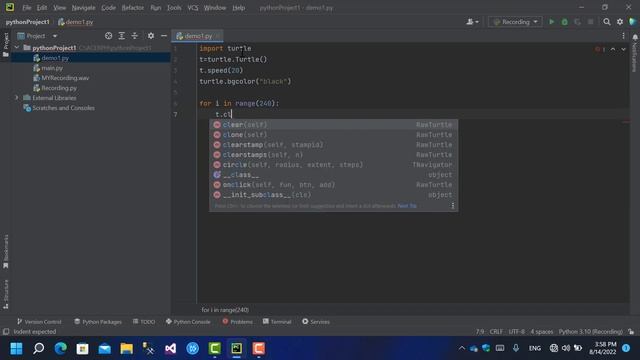Select Recording.py in Project tree
640x360 pixels.
pos(59,88)
